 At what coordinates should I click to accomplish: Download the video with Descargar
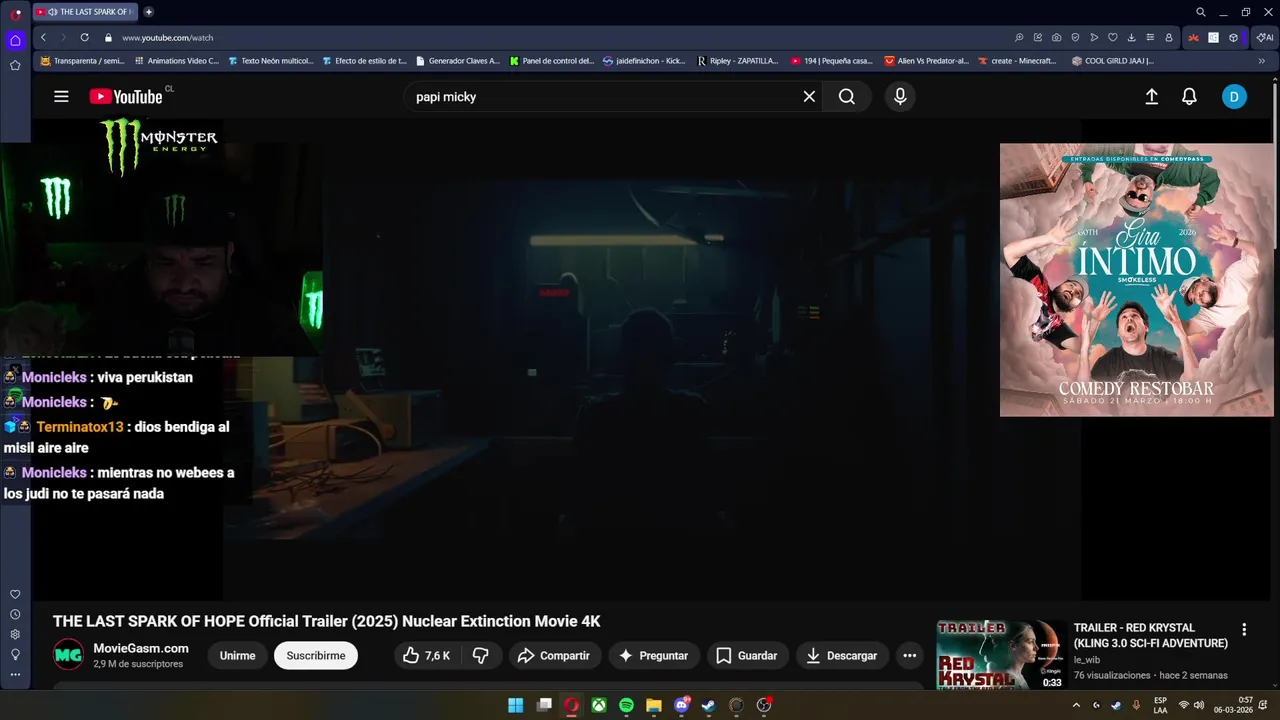pos(842,656)
